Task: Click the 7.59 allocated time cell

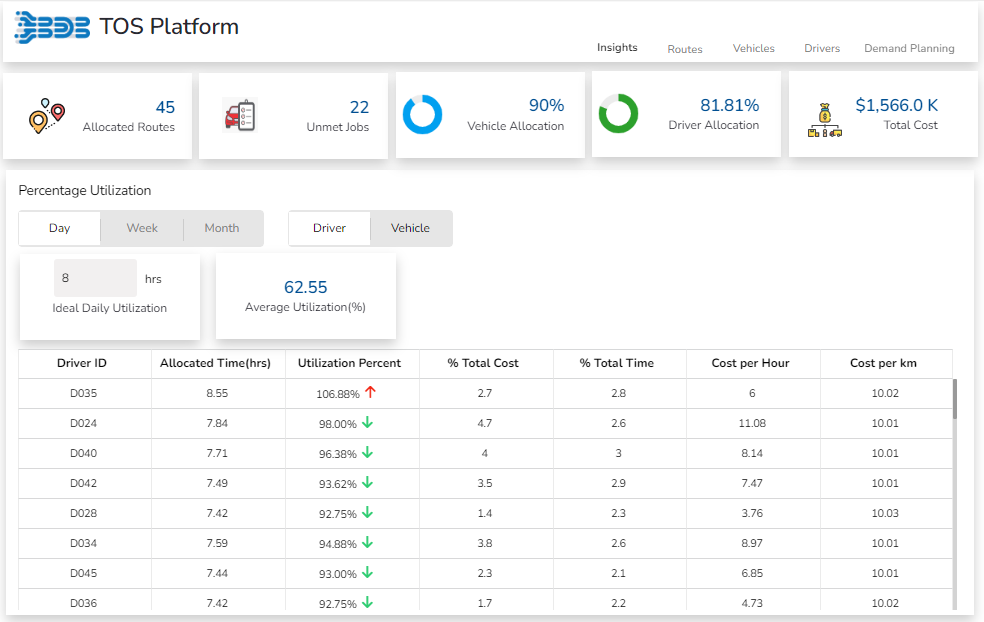Action: coord(217,544)
